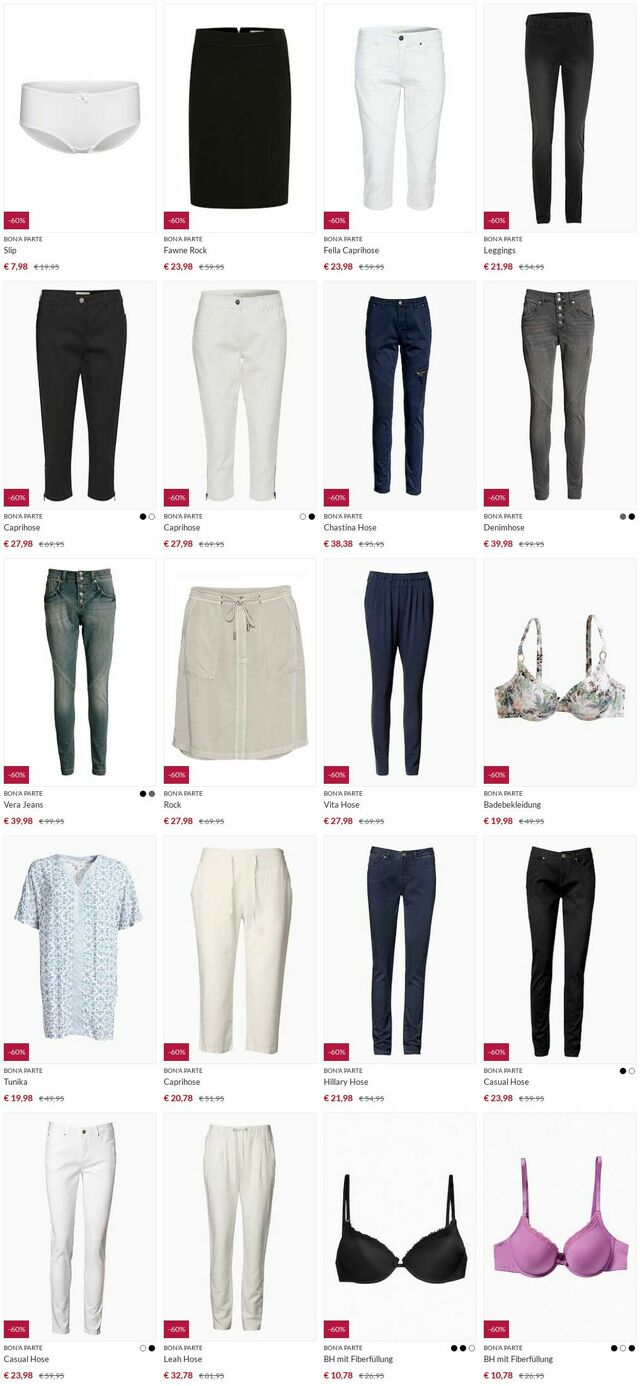Image resolution: width=640 pixels, height=1386 pixels.
Task: Select the white swatch on the black Caprihose
Action: pos(152,516)
